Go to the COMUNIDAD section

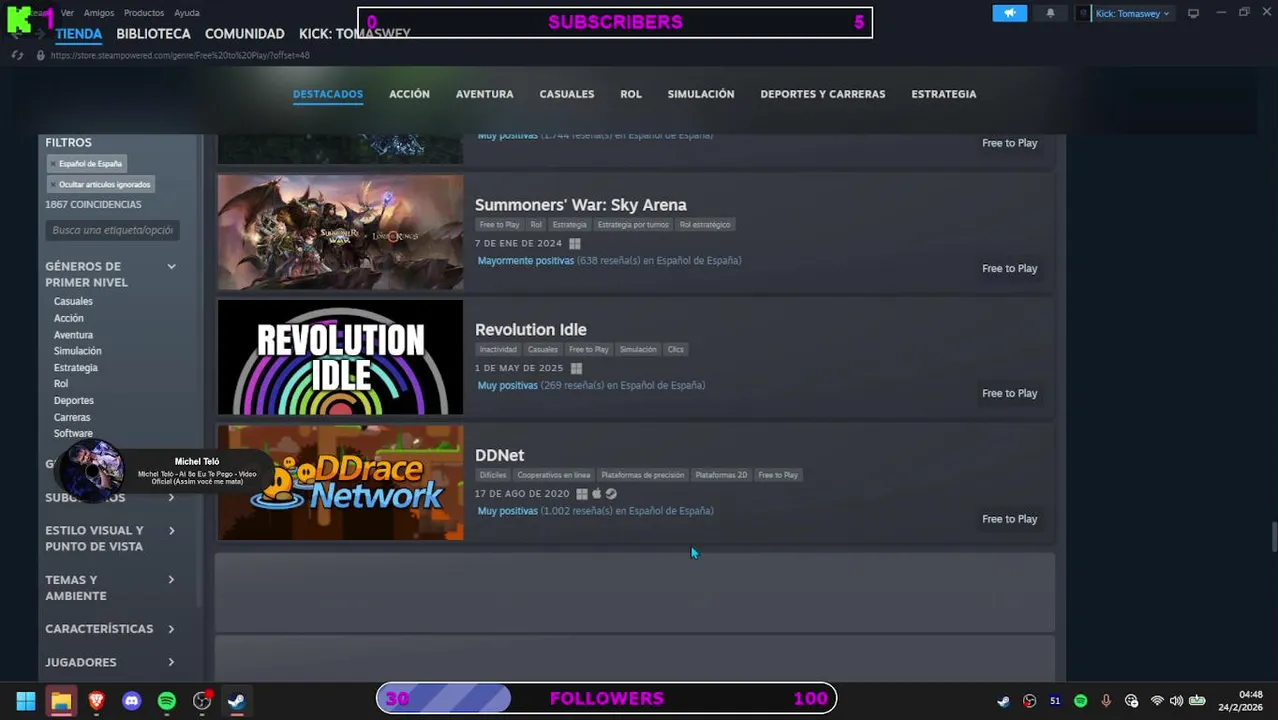pos(244,33)
